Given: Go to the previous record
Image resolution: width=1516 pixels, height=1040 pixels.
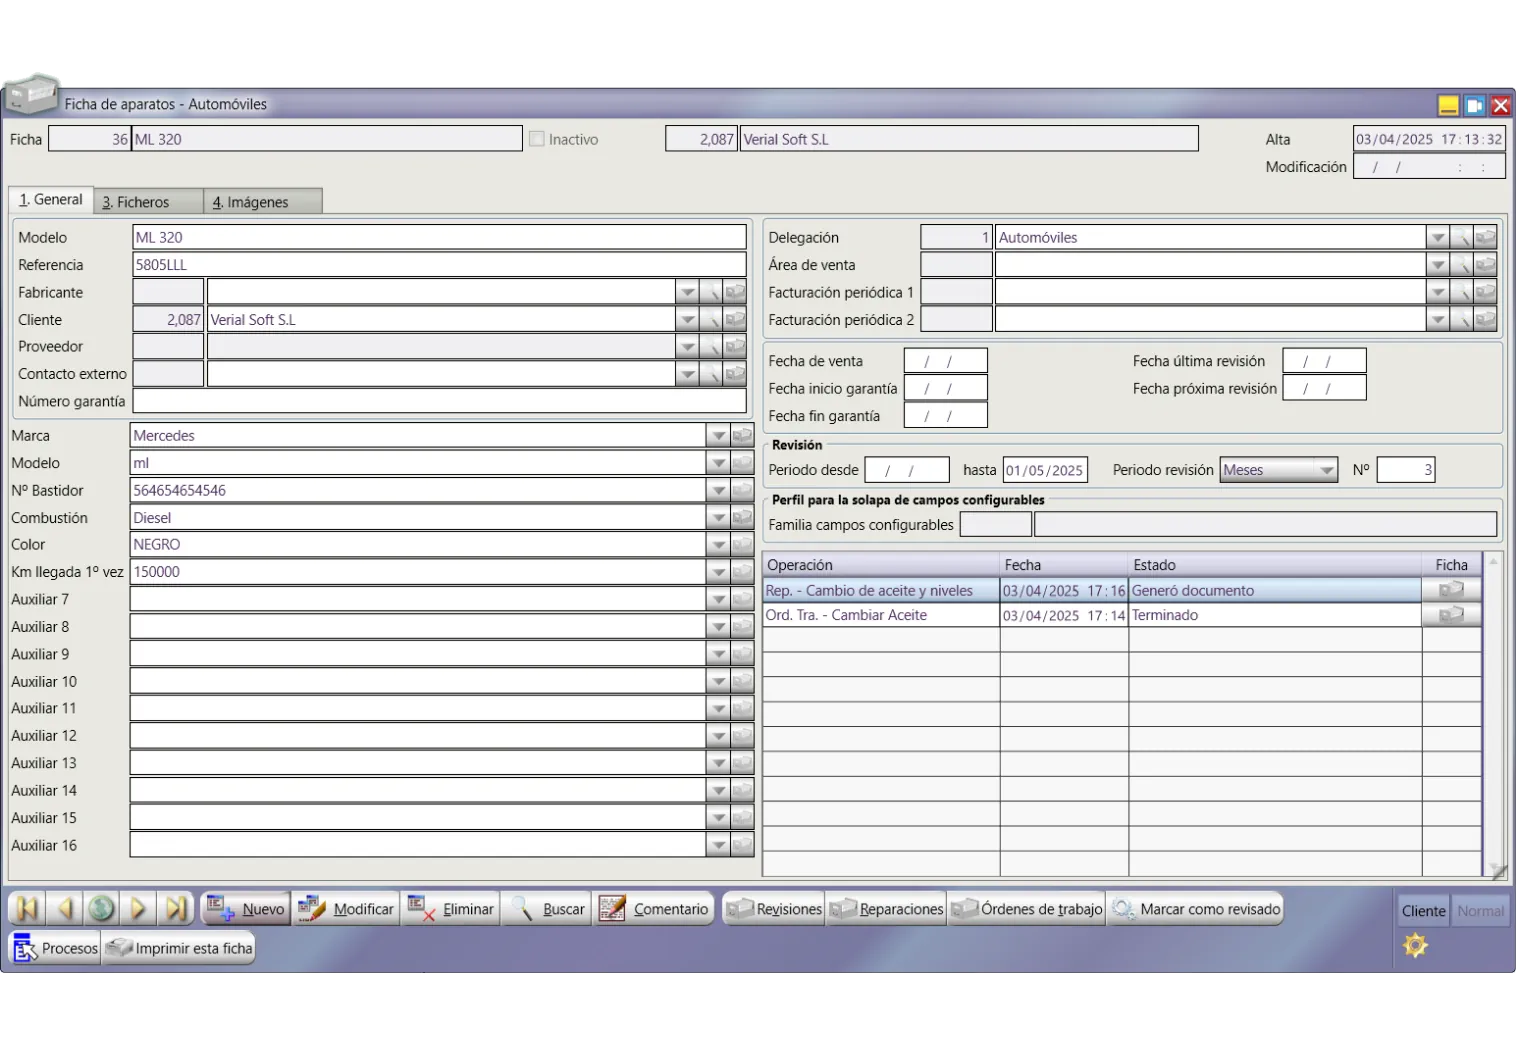Looking at the screenshot, I should coord(65,909).
